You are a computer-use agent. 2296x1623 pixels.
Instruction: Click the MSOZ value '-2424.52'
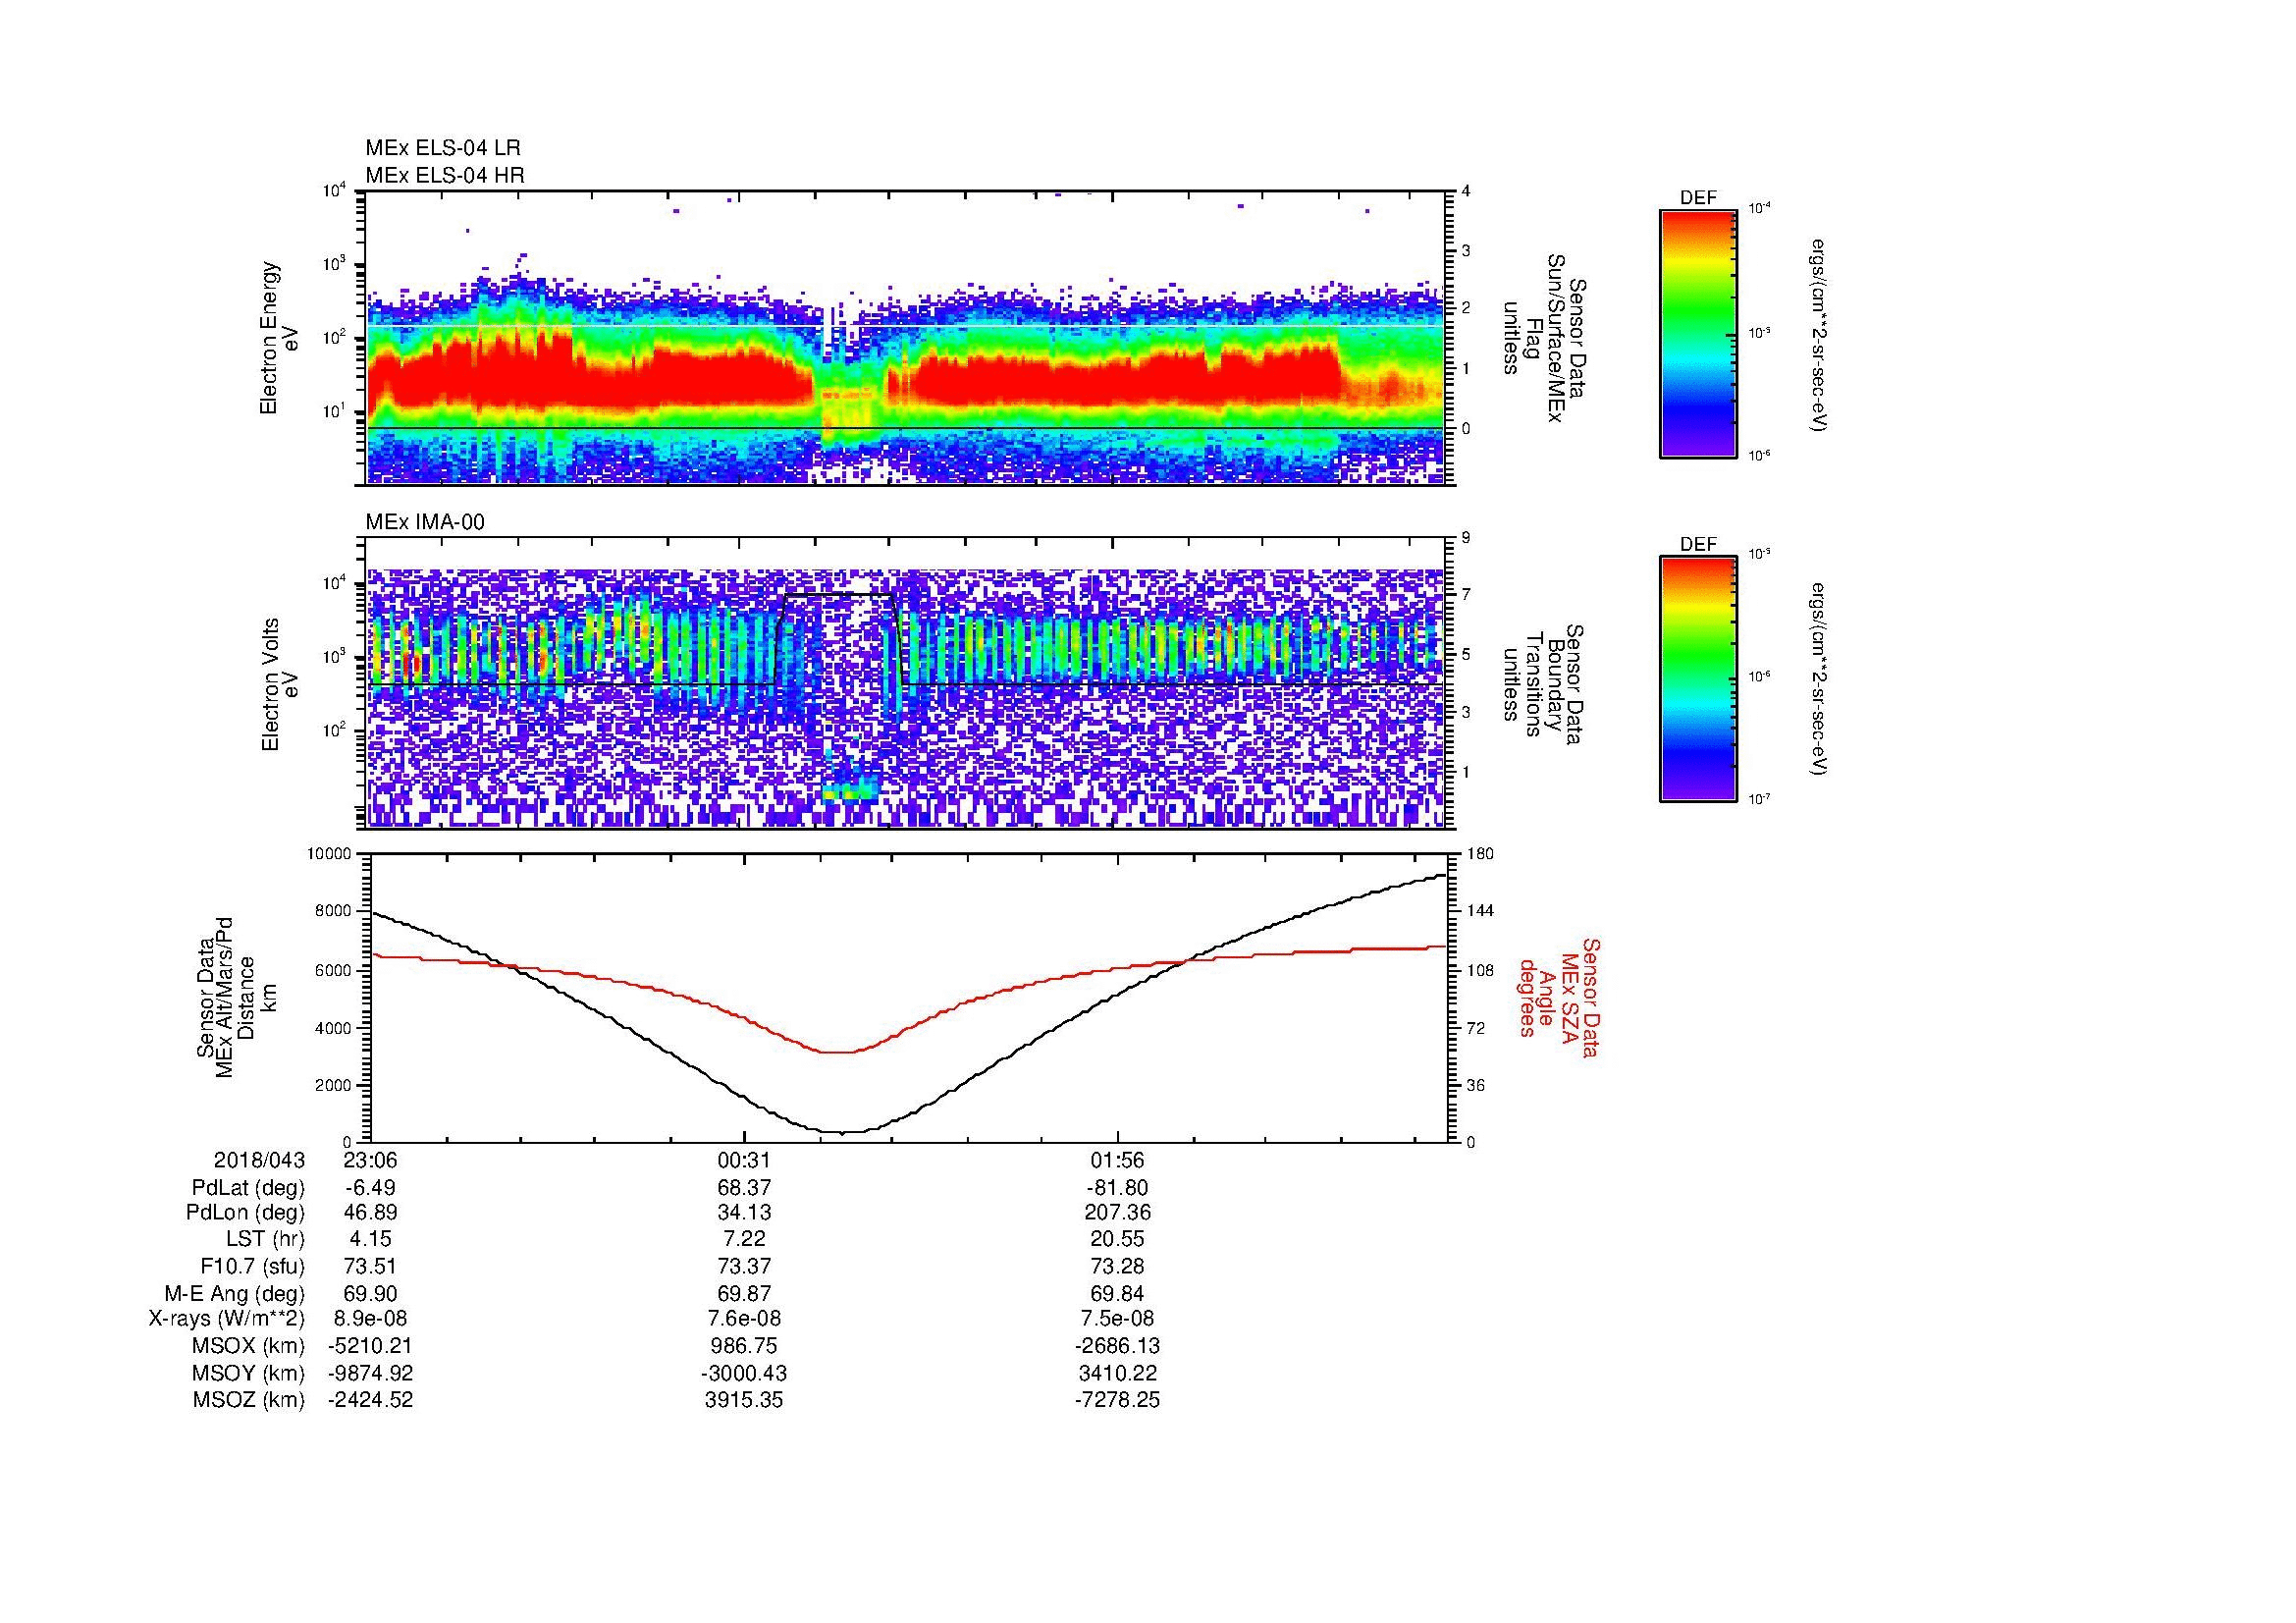tap(371, 1400)
